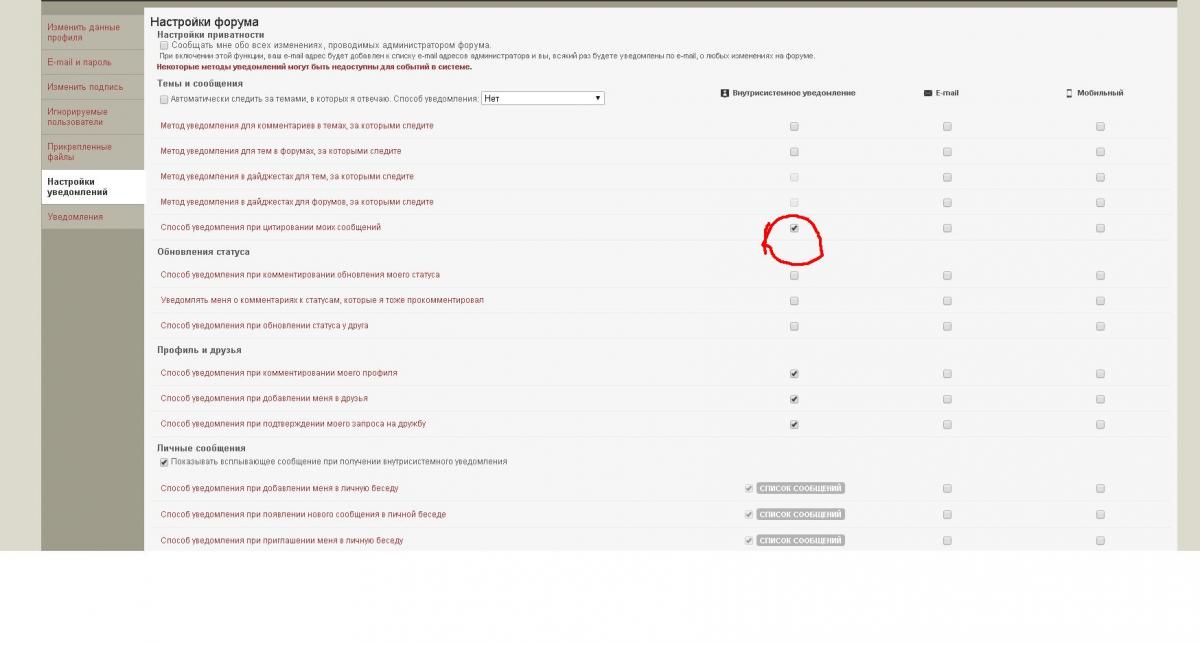1200x645 pixels.
Task: Enable e-mail notification when added to personal conversation
Action: [947, 489]
